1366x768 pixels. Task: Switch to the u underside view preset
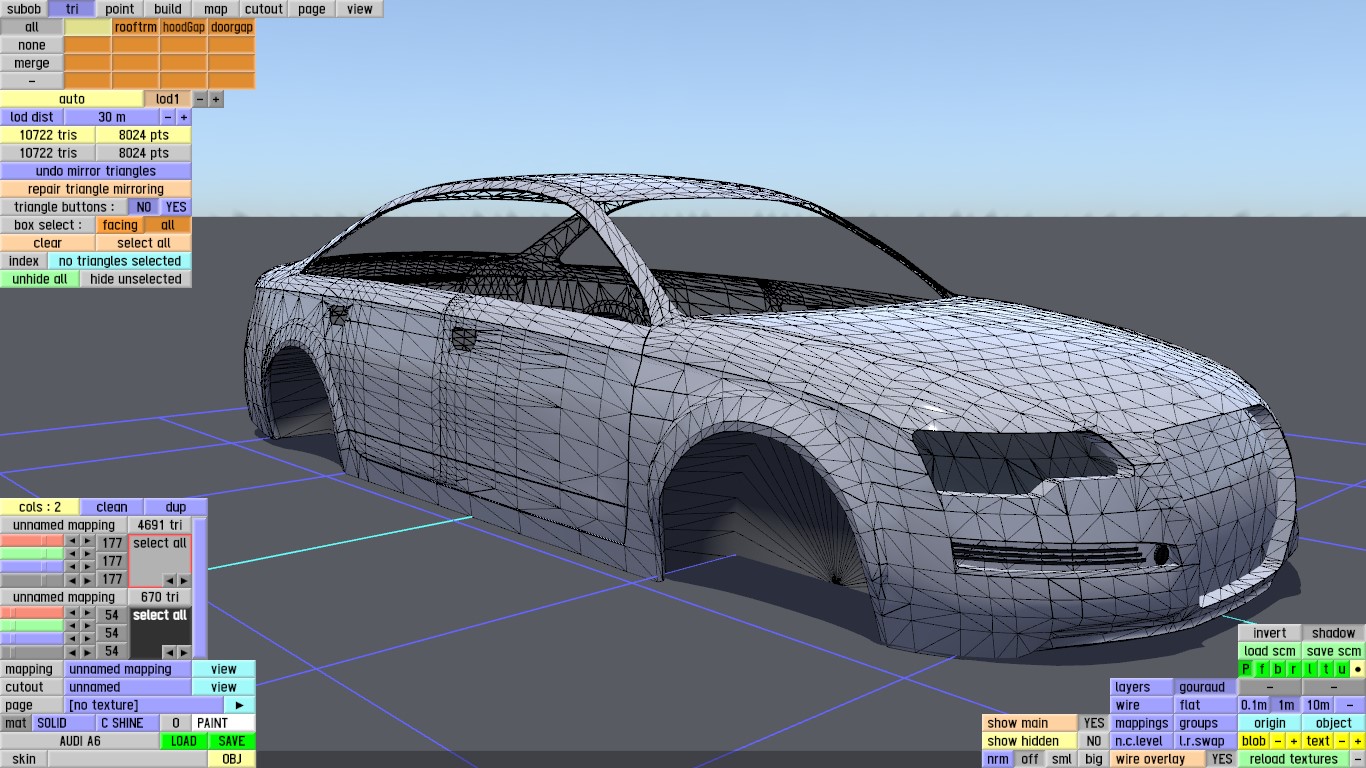(1342, 669)
